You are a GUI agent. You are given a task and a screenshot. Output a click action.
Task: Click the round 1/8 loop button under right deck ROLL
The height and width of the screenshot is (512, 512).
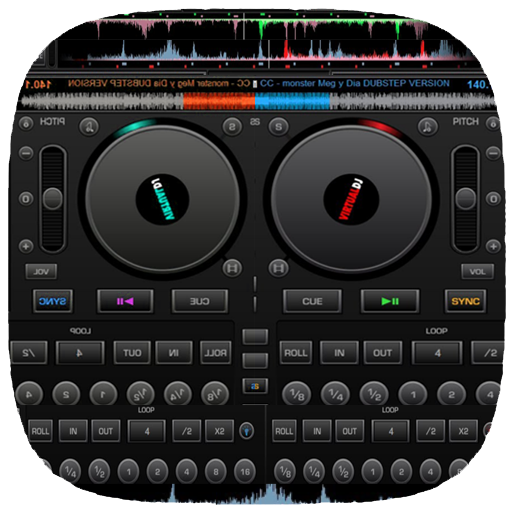(x=297, y=395)
